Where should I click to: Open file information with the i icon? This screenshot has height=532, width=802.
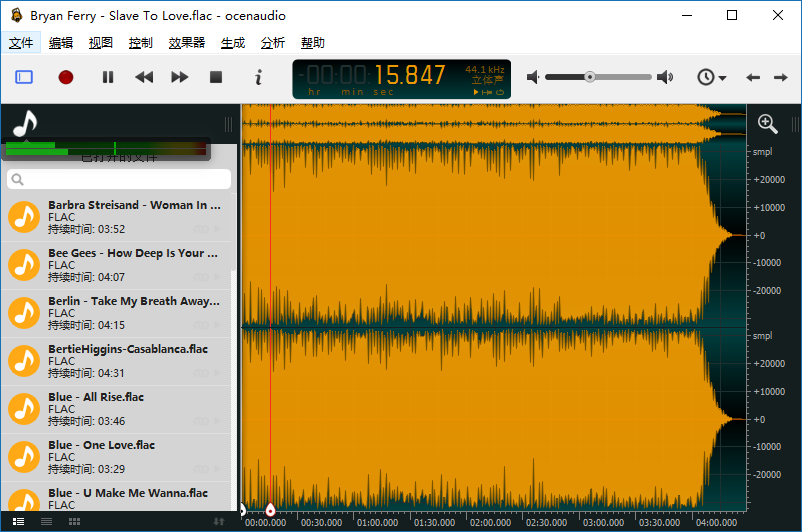pos(258,77)
